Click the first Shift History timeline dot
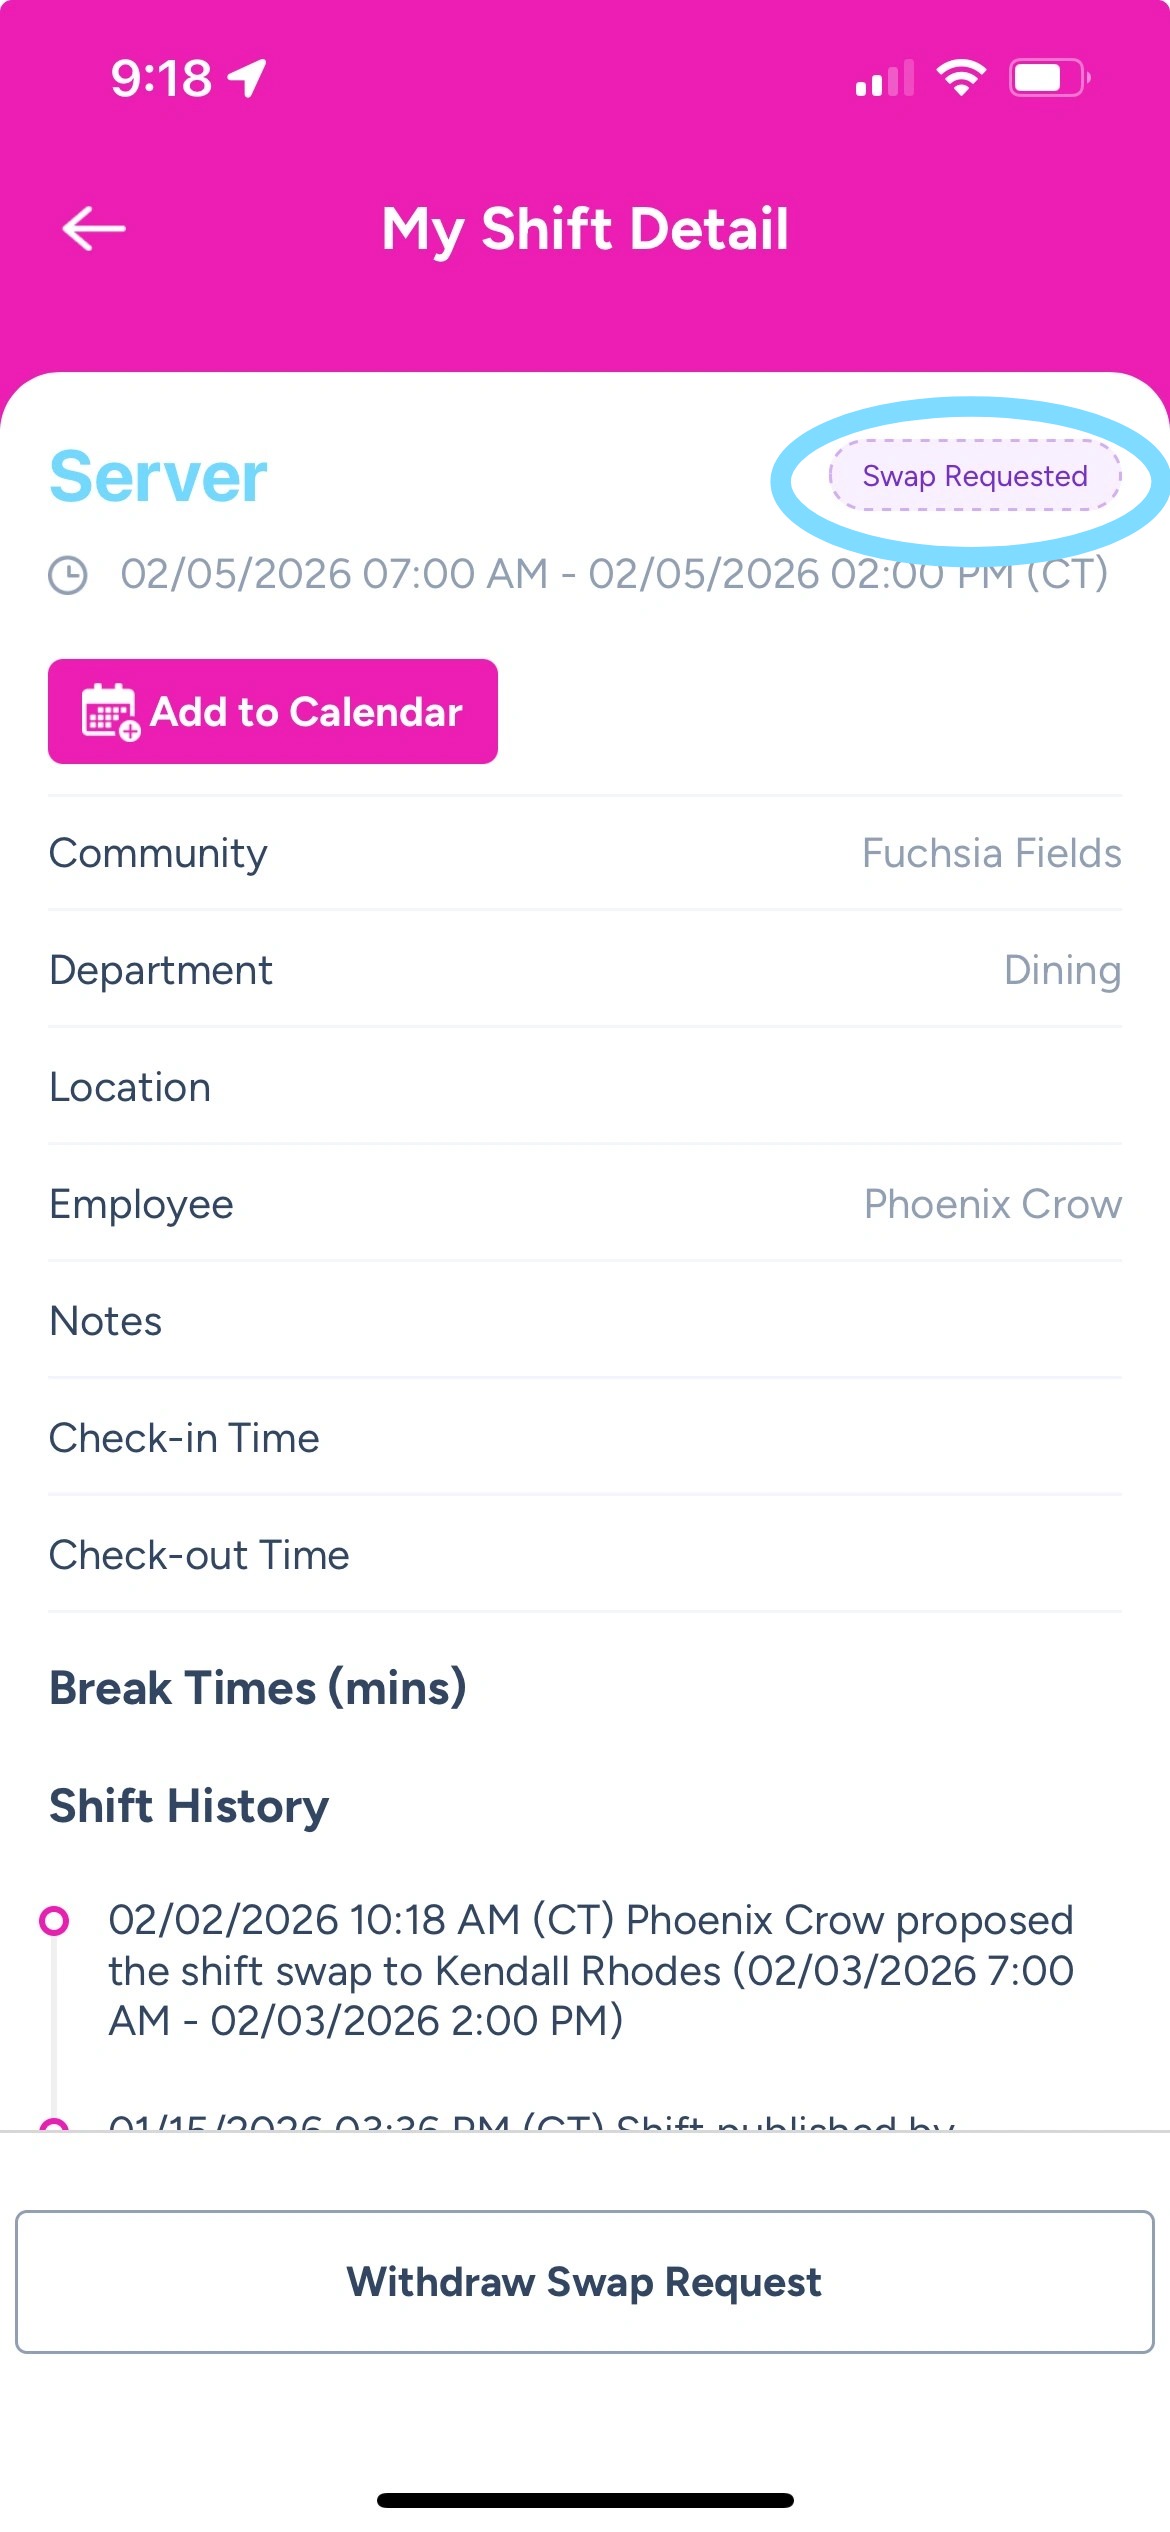This screenshot has height=2532, width=1170. click(54, 1920)
